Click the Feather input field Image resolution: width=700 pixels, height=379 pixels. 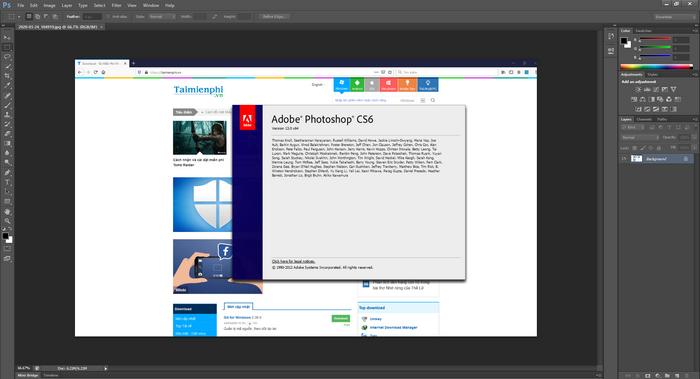click(92, 17)
